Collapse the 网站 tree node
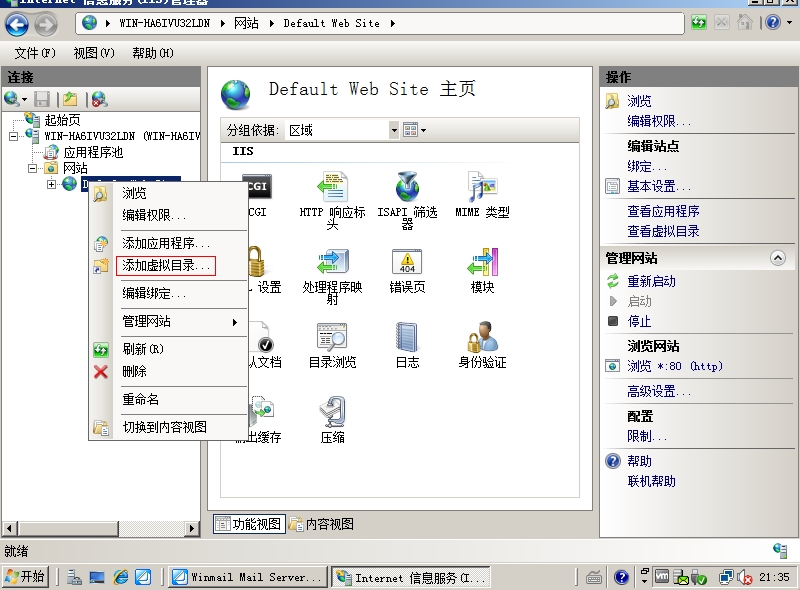Image resolution: width=800 pixels, height=590 pixels. (x=32, y=168)
